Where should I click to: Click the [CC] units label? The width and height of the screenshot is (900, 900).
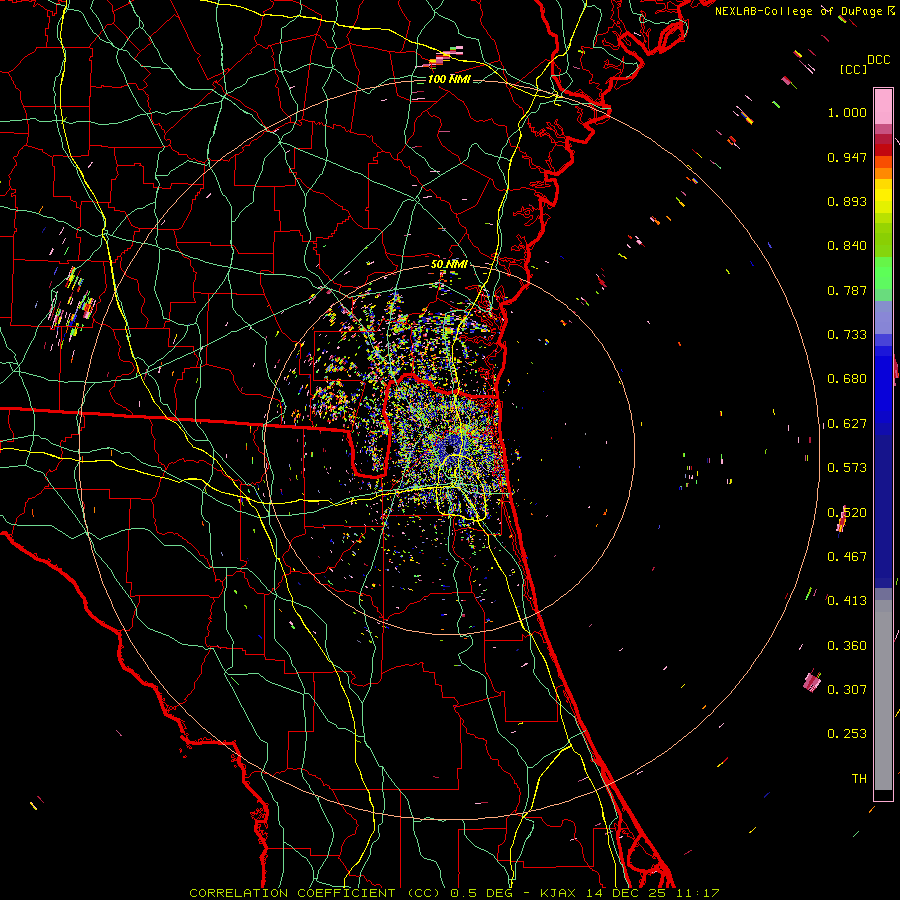point(854,69)
